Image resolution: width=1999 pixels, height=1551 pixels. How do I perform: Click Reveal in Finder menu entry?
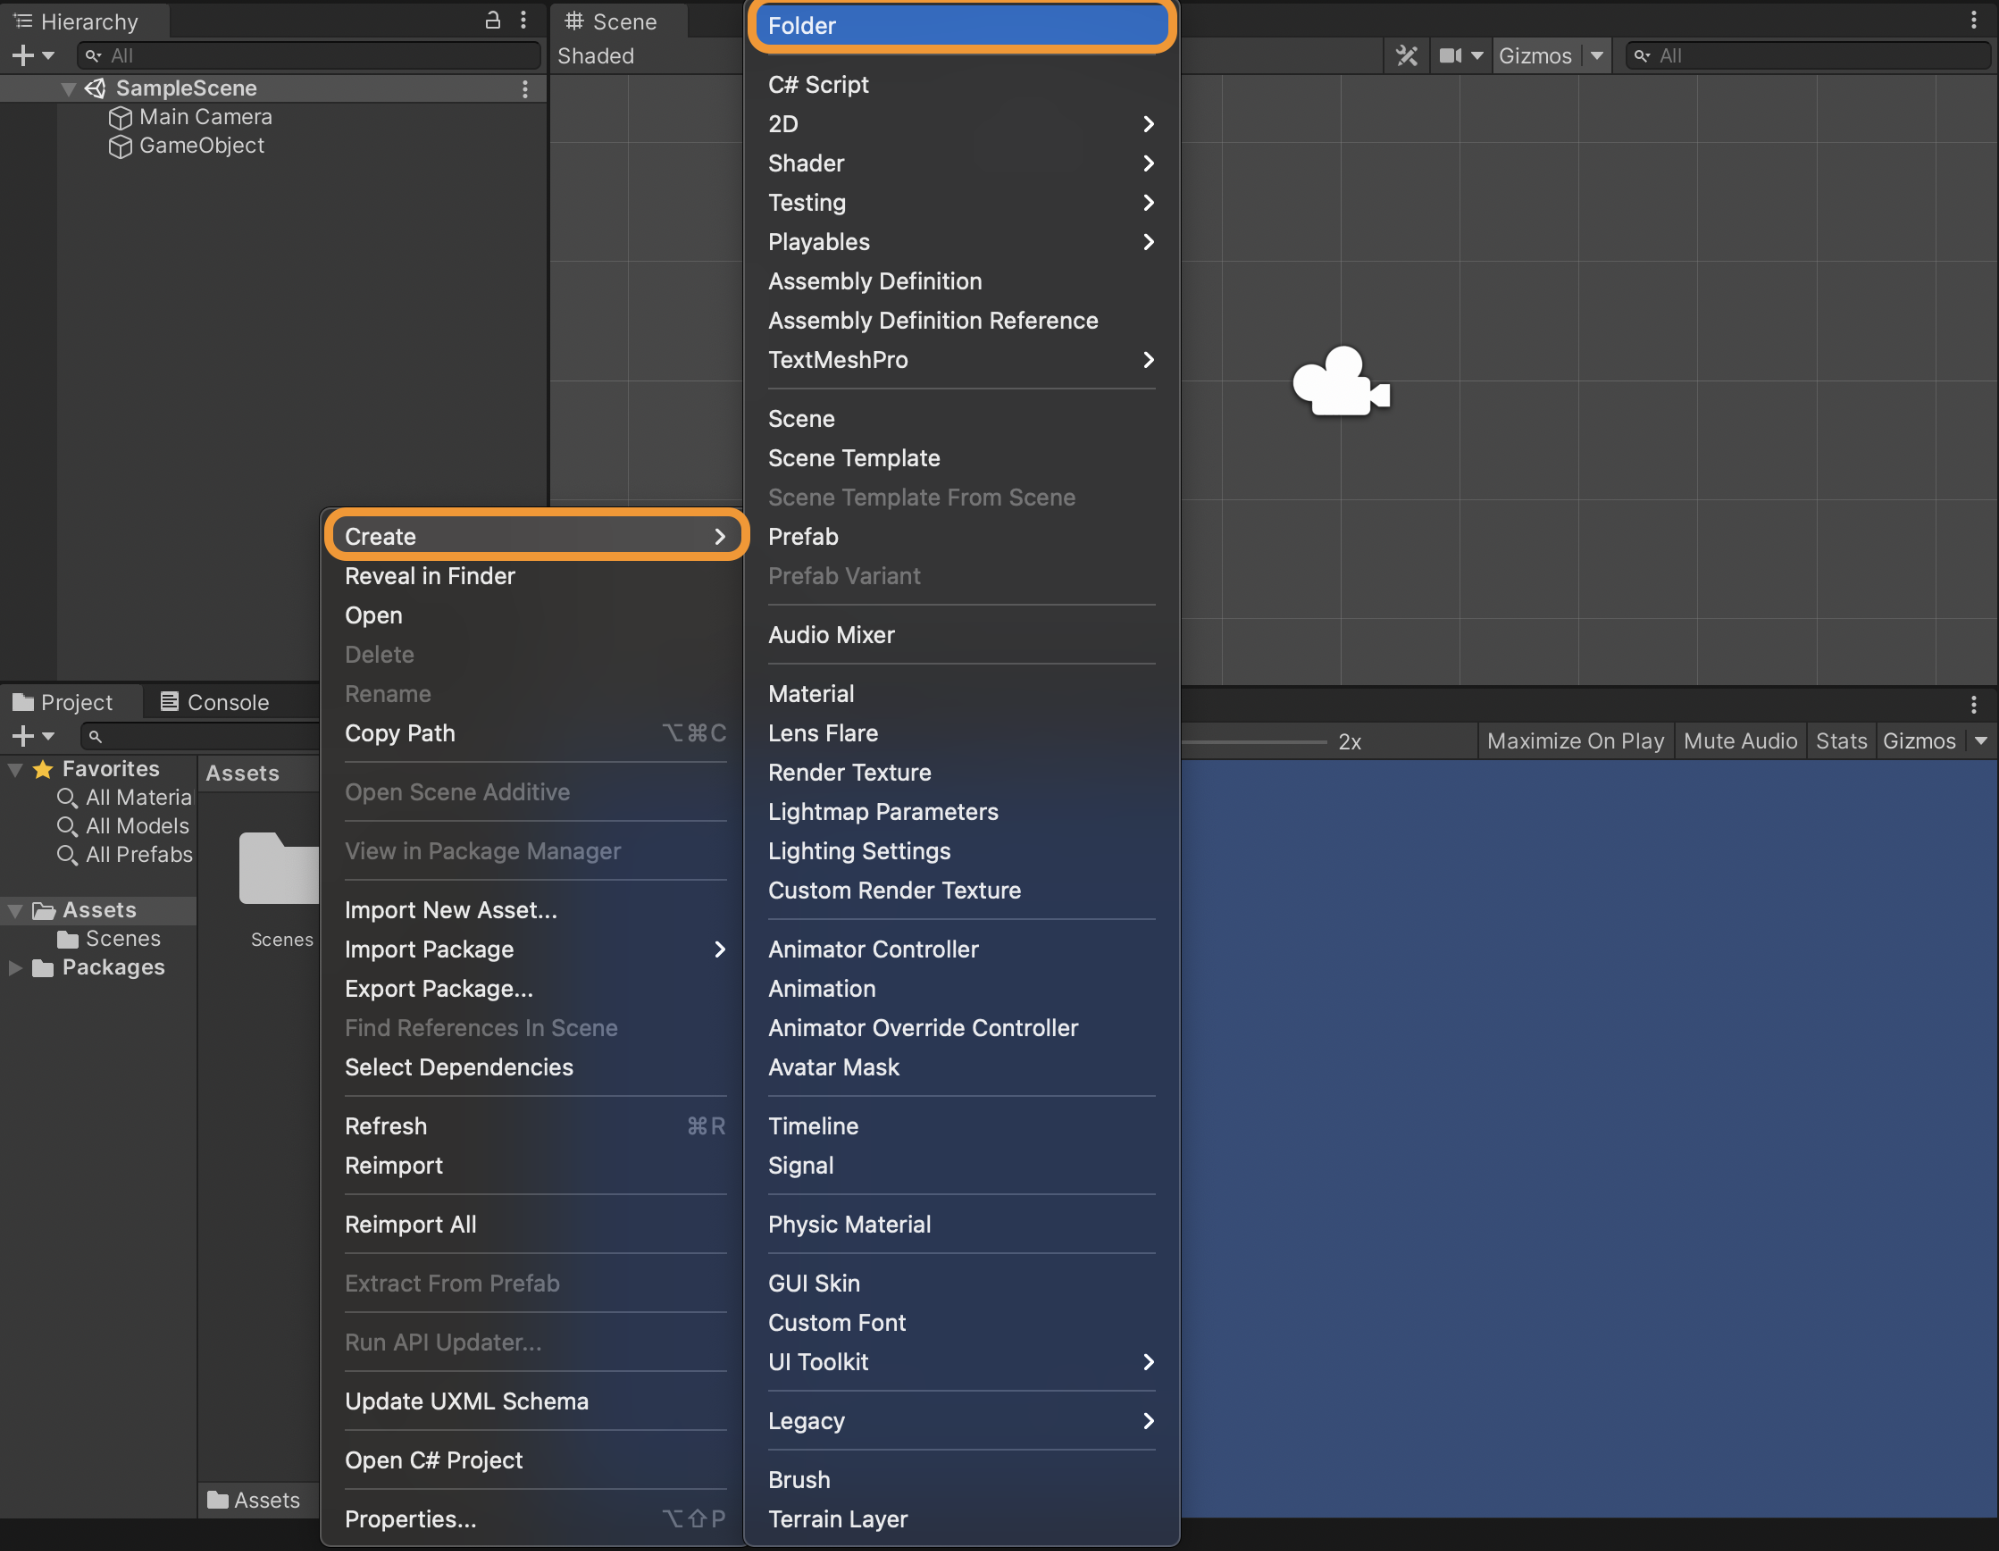click(x=430, y=576)
